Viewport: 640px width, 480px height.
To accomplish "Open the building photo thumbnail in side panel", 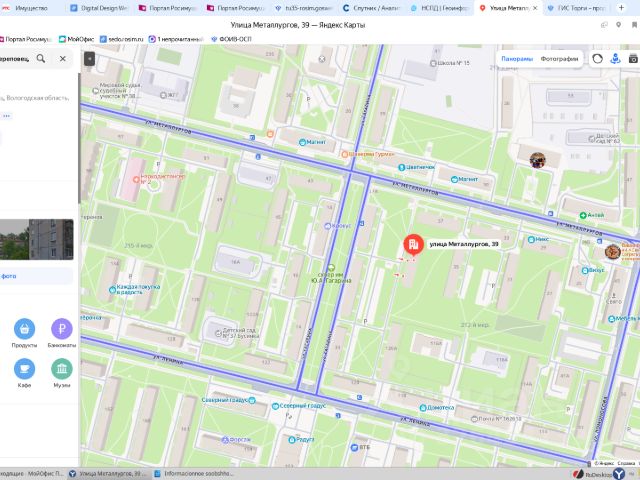I will 37,240.
